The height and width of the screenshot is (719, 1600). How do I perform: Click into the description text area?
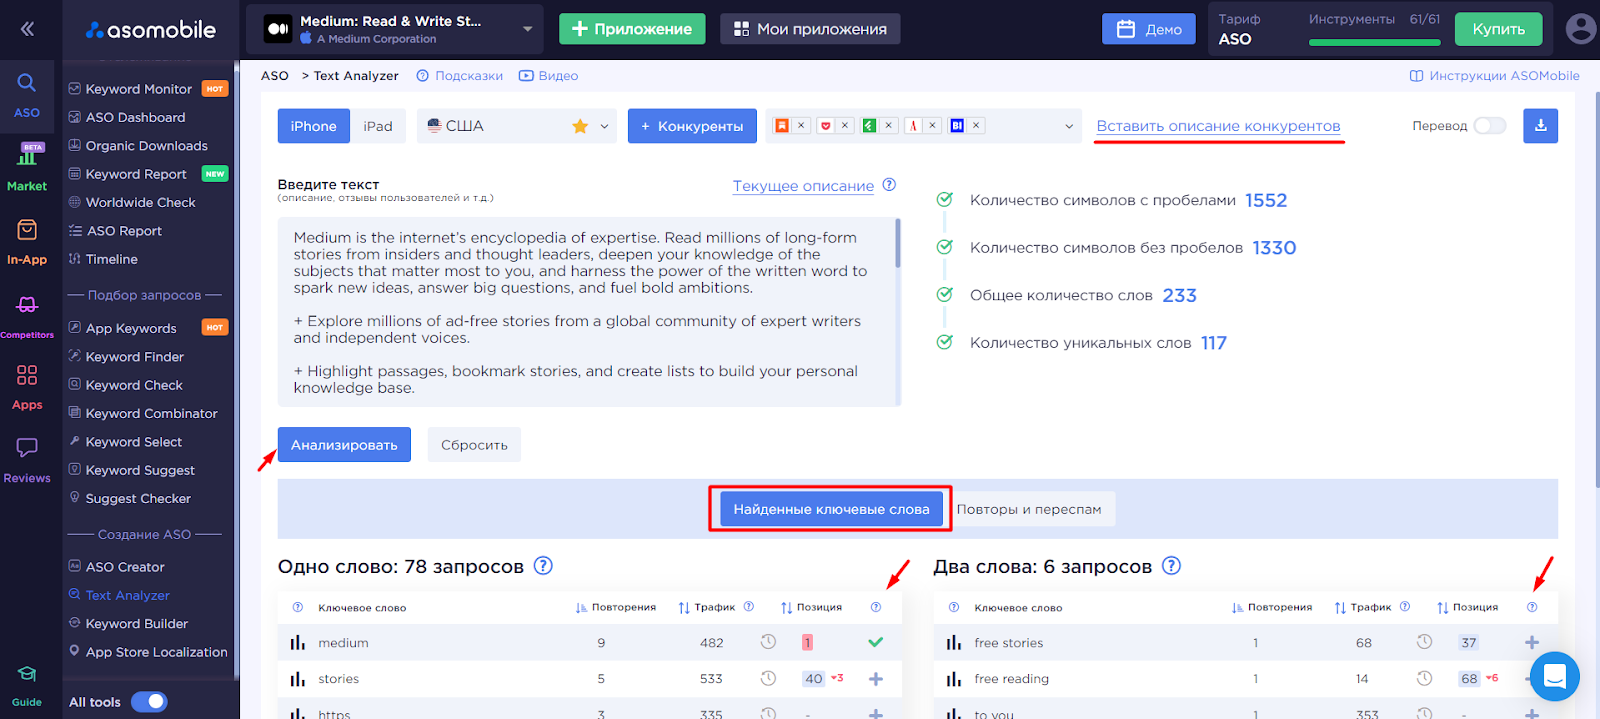coord(588,312)
